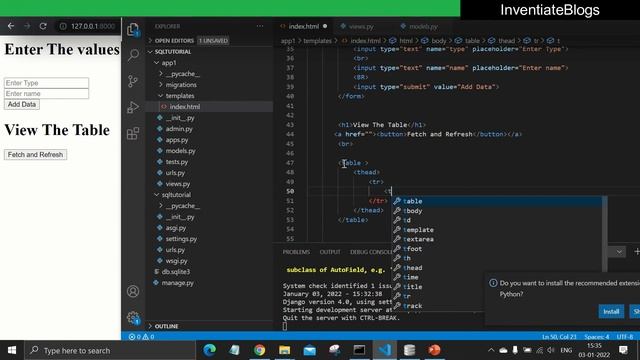The height and width of the screenshot is (360, 640).
Task: Click the 'body' breadcrumb item
Action: coord(438,40)
